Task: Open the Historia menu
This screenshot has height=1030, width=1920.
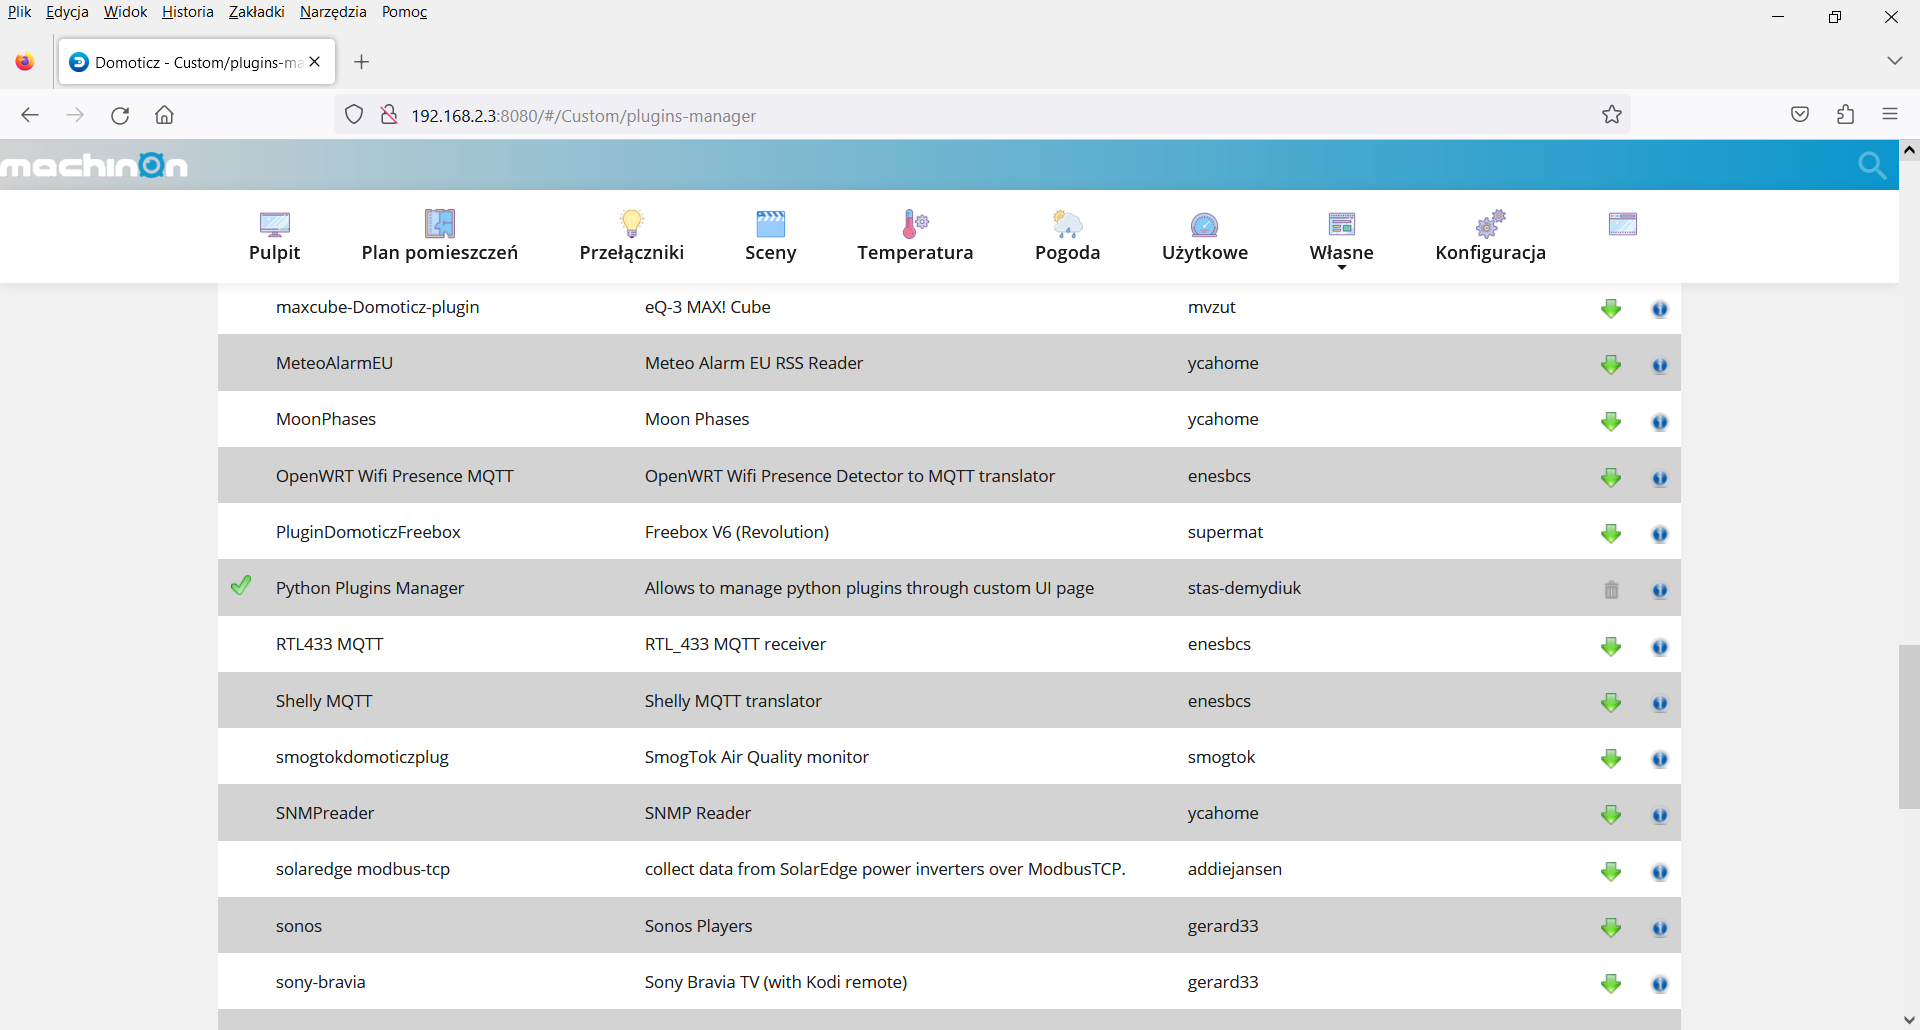Action: pyautogui.click(x=188, y=12)
